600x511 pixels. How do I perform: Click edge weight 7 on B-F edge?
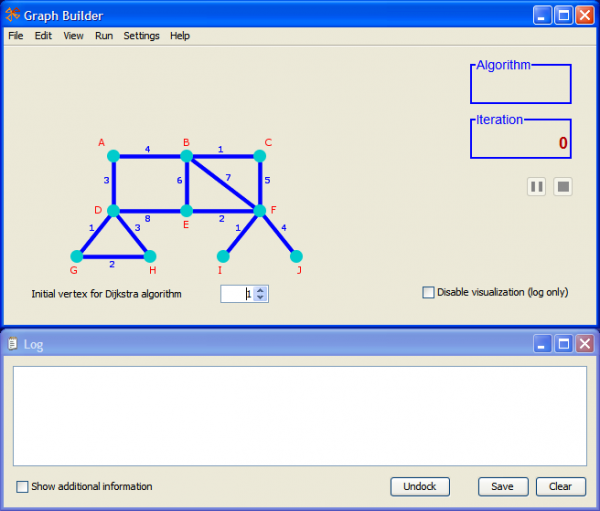[x=228, y=178]
